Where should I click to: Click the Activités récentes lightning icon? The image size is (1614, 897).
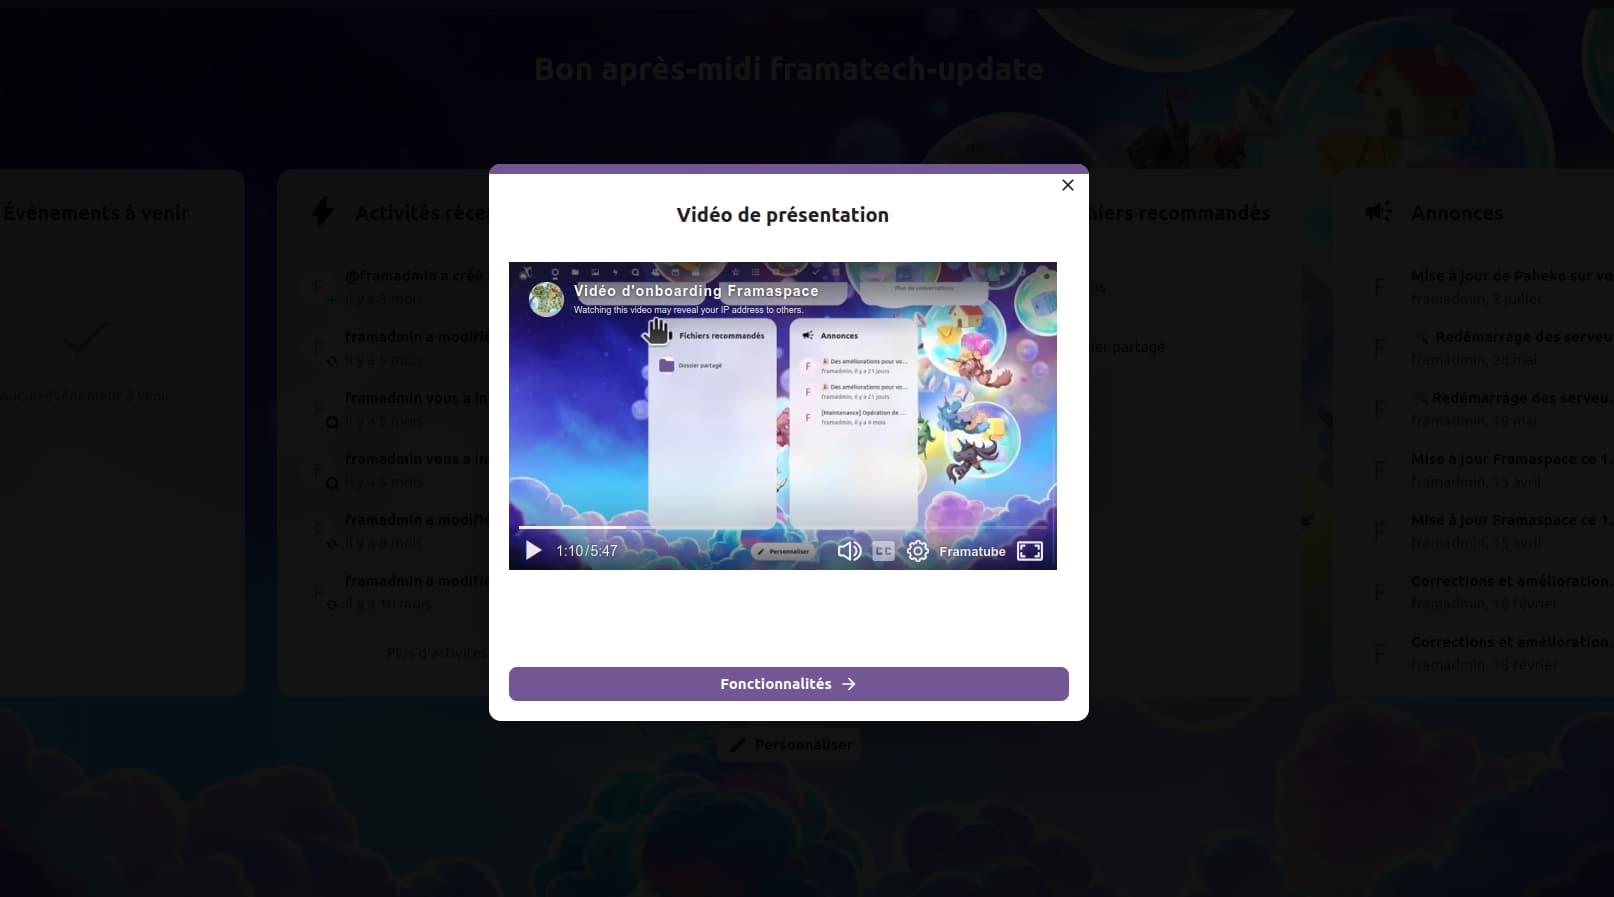[322, 212]
